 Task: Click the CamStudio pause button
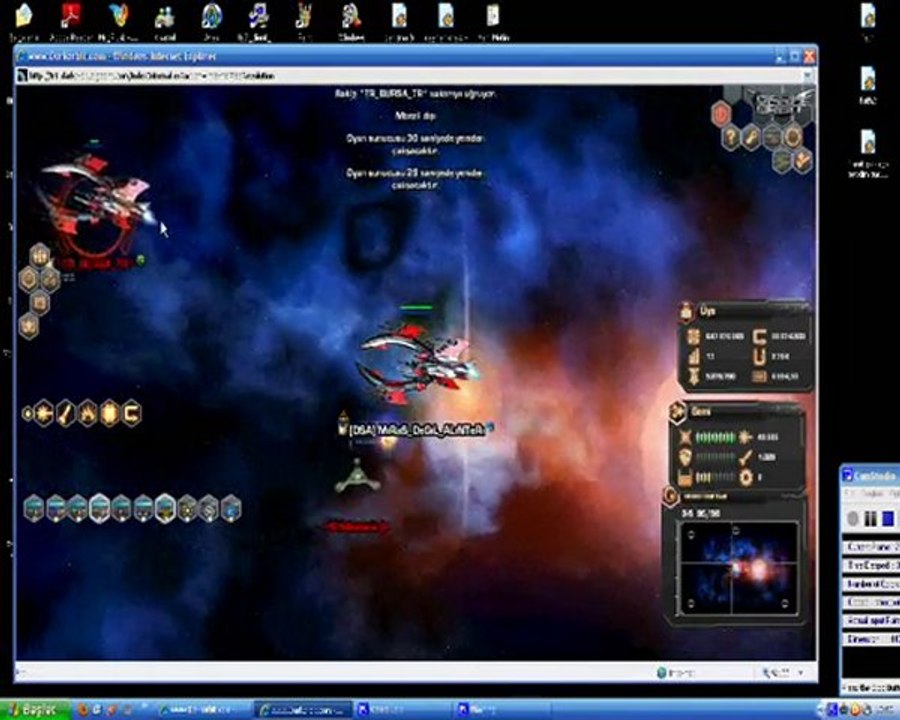[871, 518]
